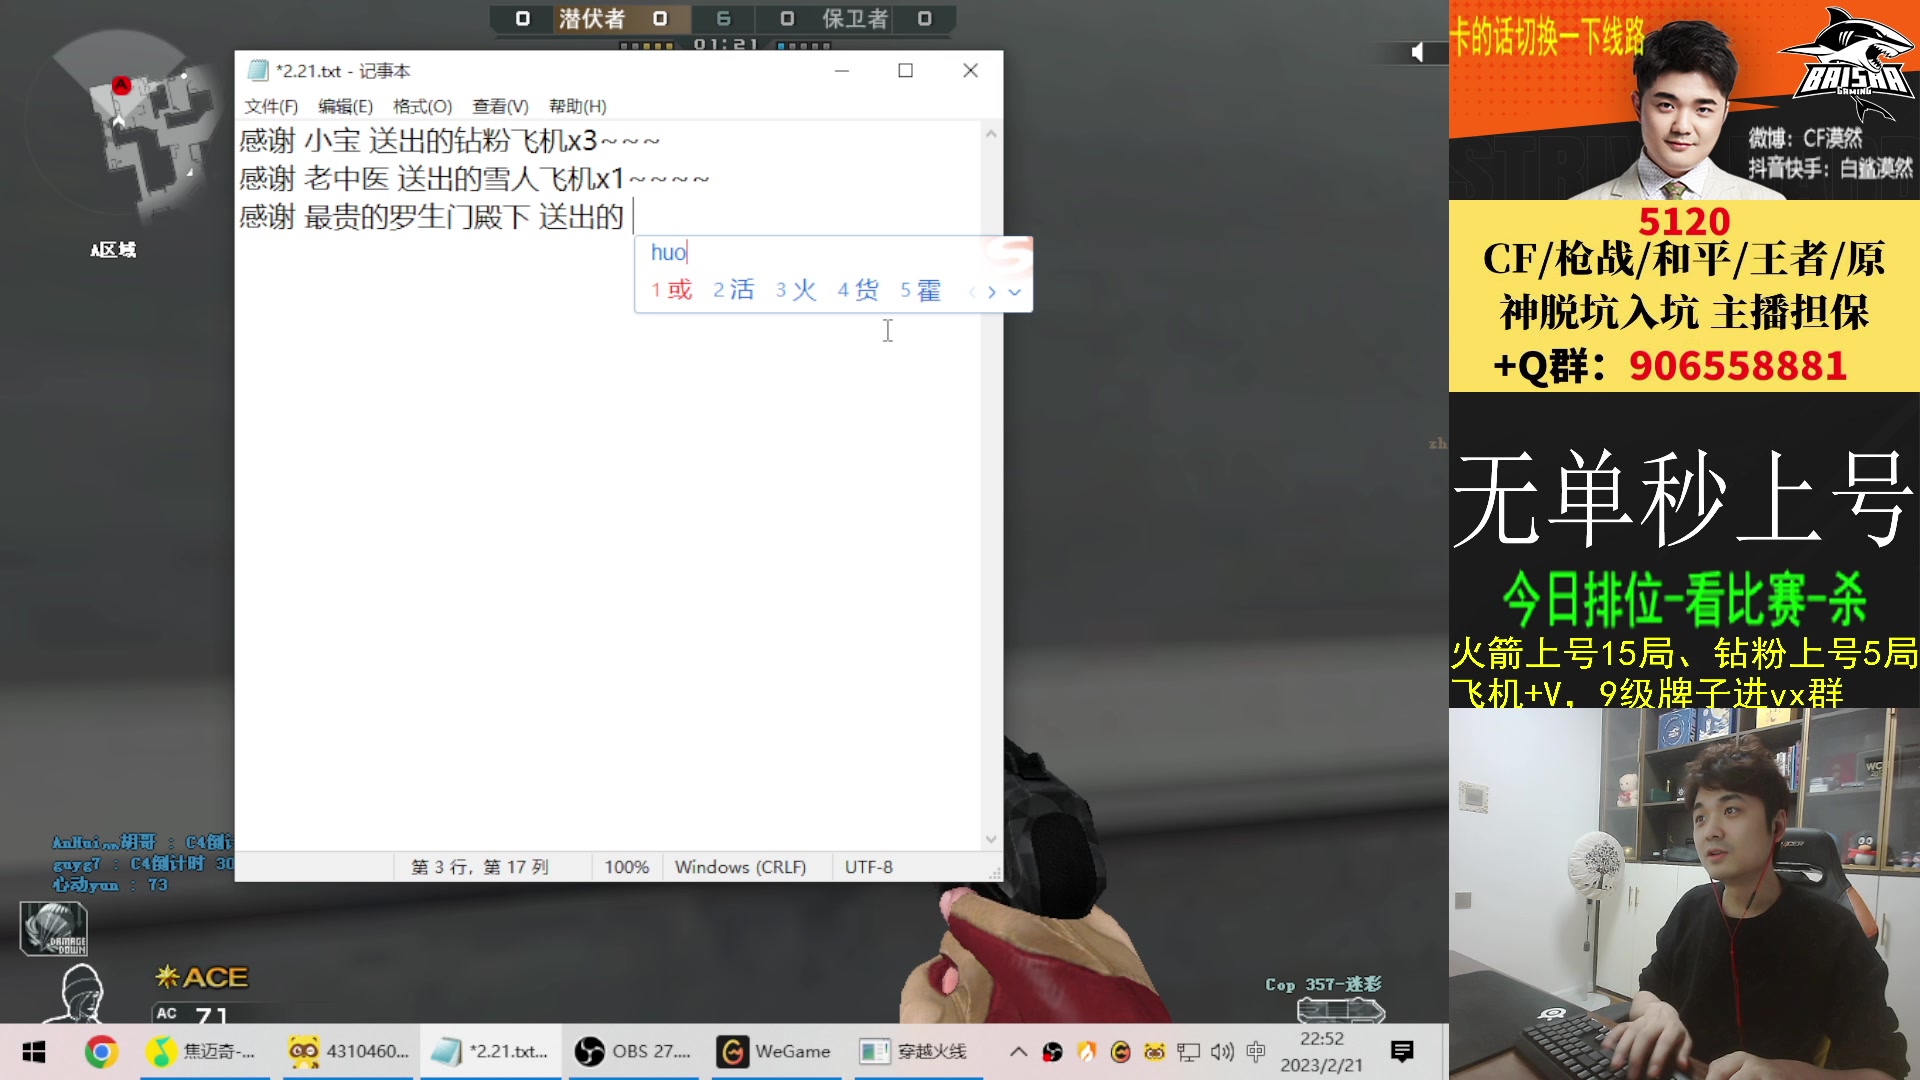Open the 格式(O) menu in Notepad
The width and height of the screenshot is (1920, 1080).
coord(422,106)
